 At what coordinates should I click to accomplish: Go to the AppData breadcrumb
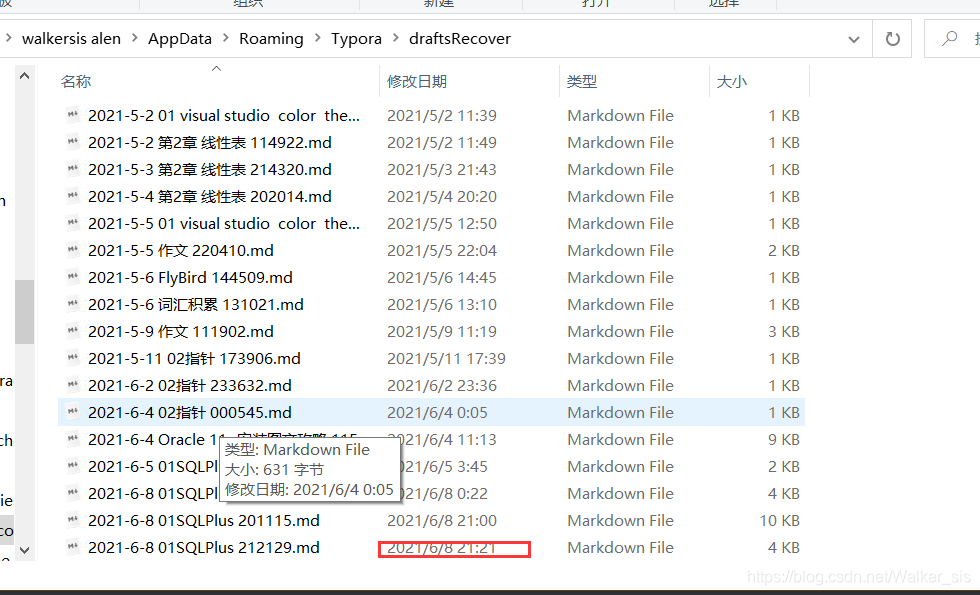pyautogui.click(x=180, y=39)
